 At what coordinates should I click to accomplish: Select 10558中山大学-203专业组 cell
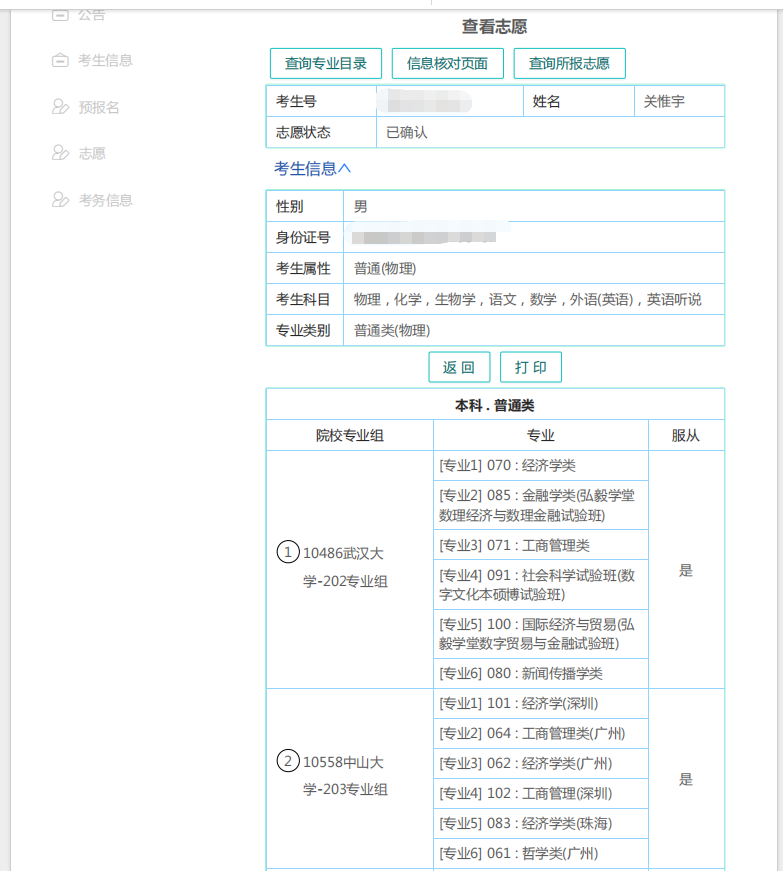click(x=350, y=778)
